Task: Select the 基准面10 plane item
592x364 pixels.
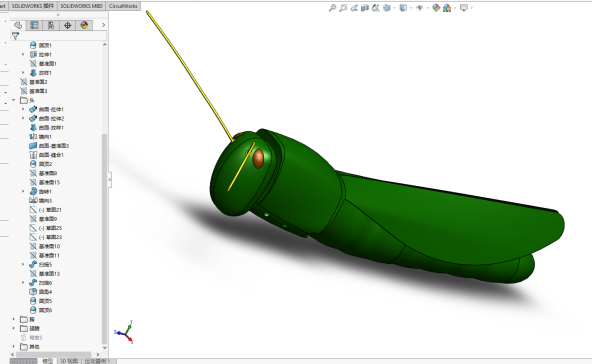Action: (x=45, y=246)
